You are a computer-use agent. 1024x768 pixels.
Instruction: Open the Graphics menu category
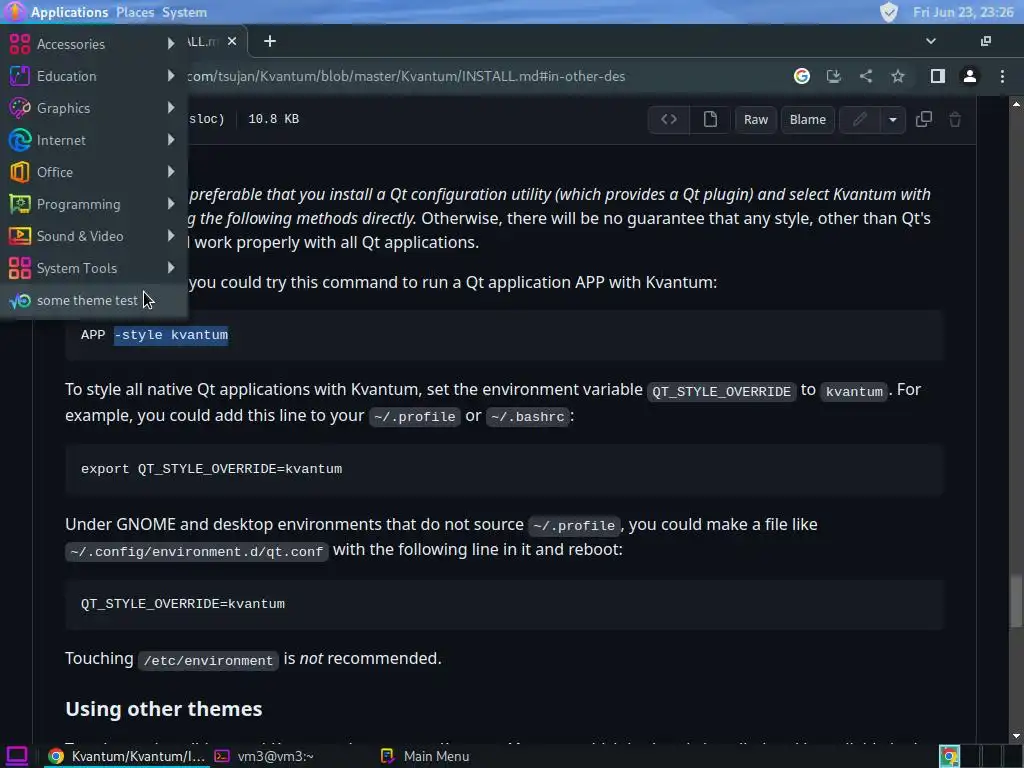click(x=93, y=108)
